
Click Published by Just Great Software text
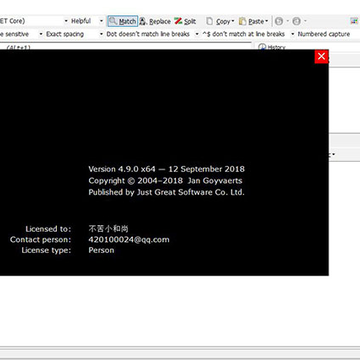[x=166, y=192]
